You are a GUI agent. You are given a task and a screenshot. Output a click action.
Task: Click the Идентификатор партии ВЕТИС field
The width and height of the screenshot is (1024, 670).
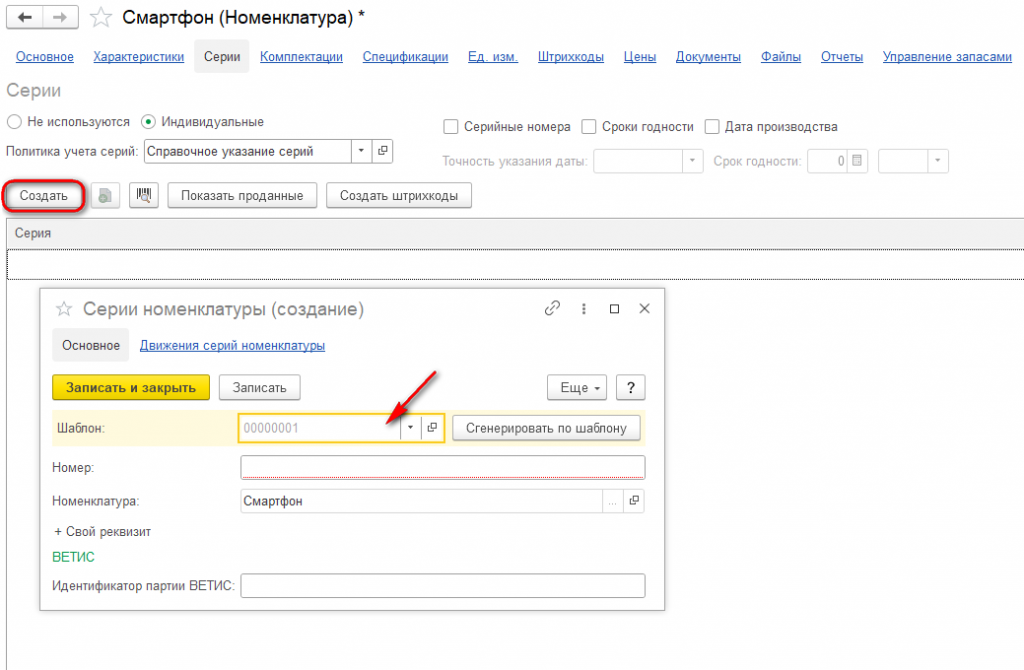click(443, 585)
